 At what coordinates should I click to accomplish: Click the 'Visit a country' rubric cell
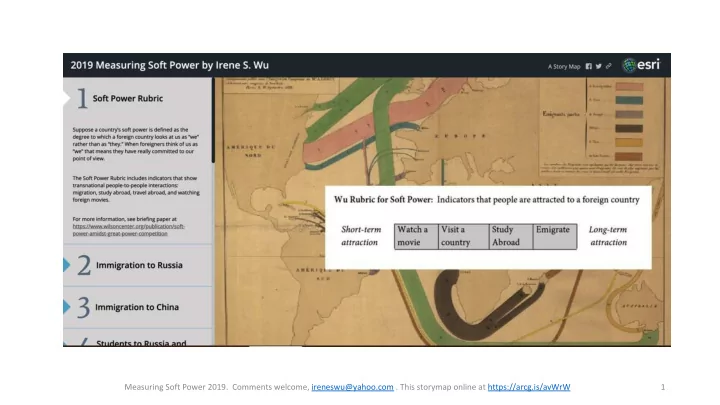463,236
